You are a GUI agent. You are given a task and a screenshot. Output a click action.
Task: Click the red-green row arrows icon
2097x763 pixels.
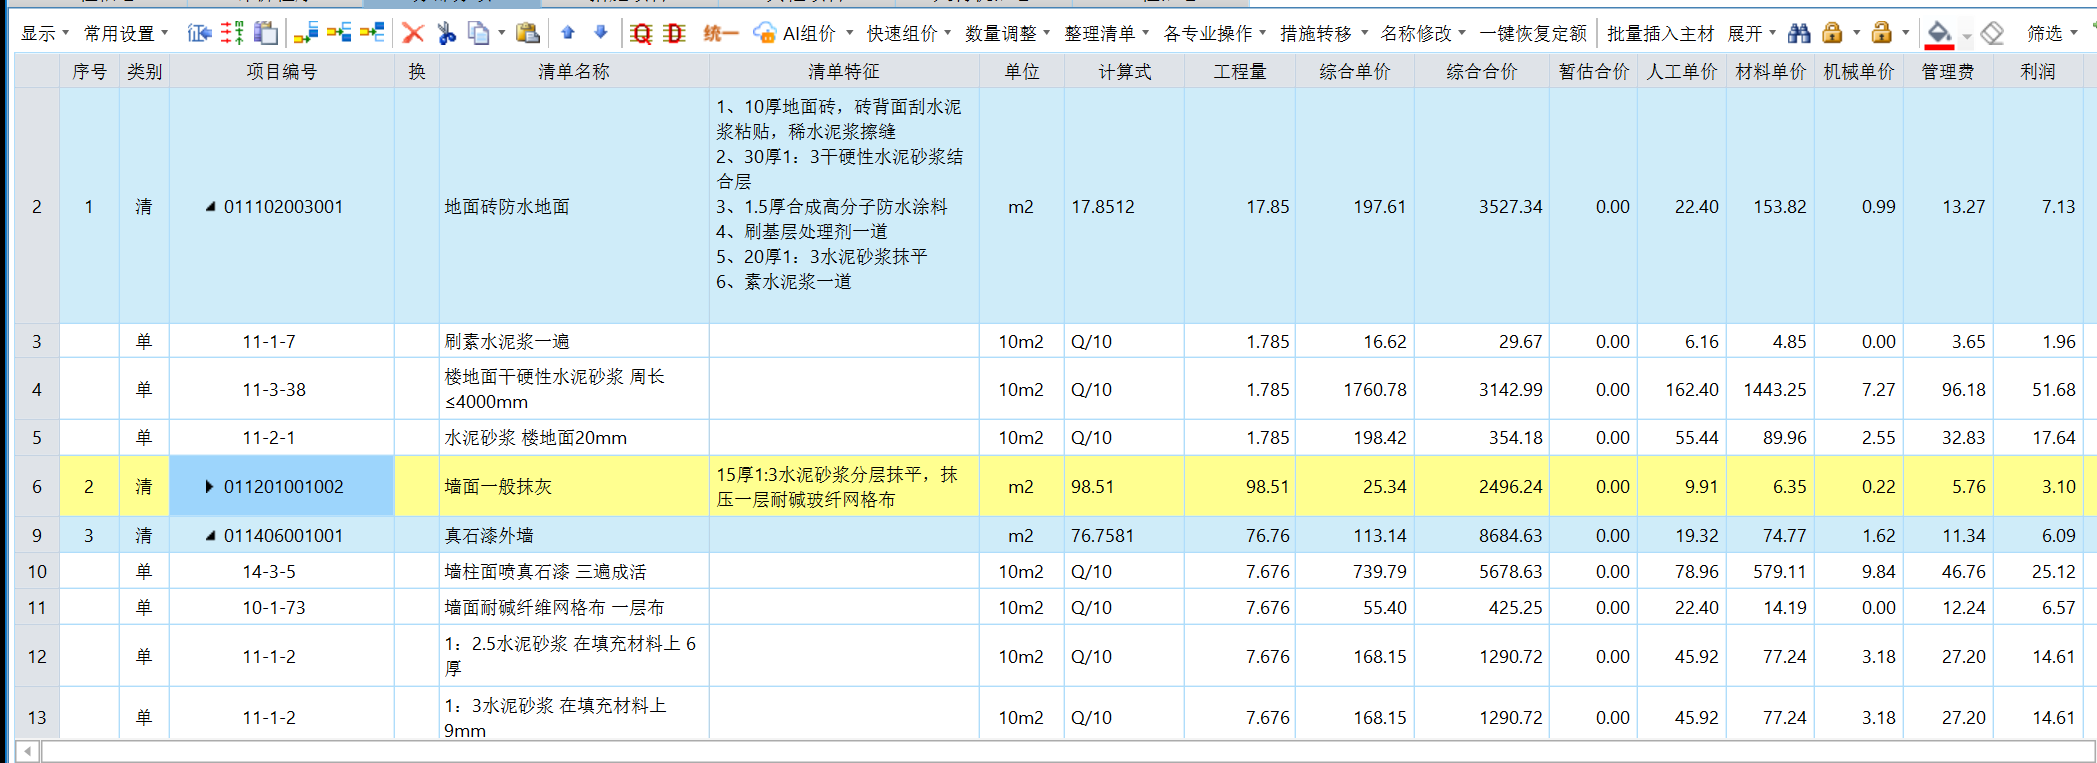pos(232,33)
